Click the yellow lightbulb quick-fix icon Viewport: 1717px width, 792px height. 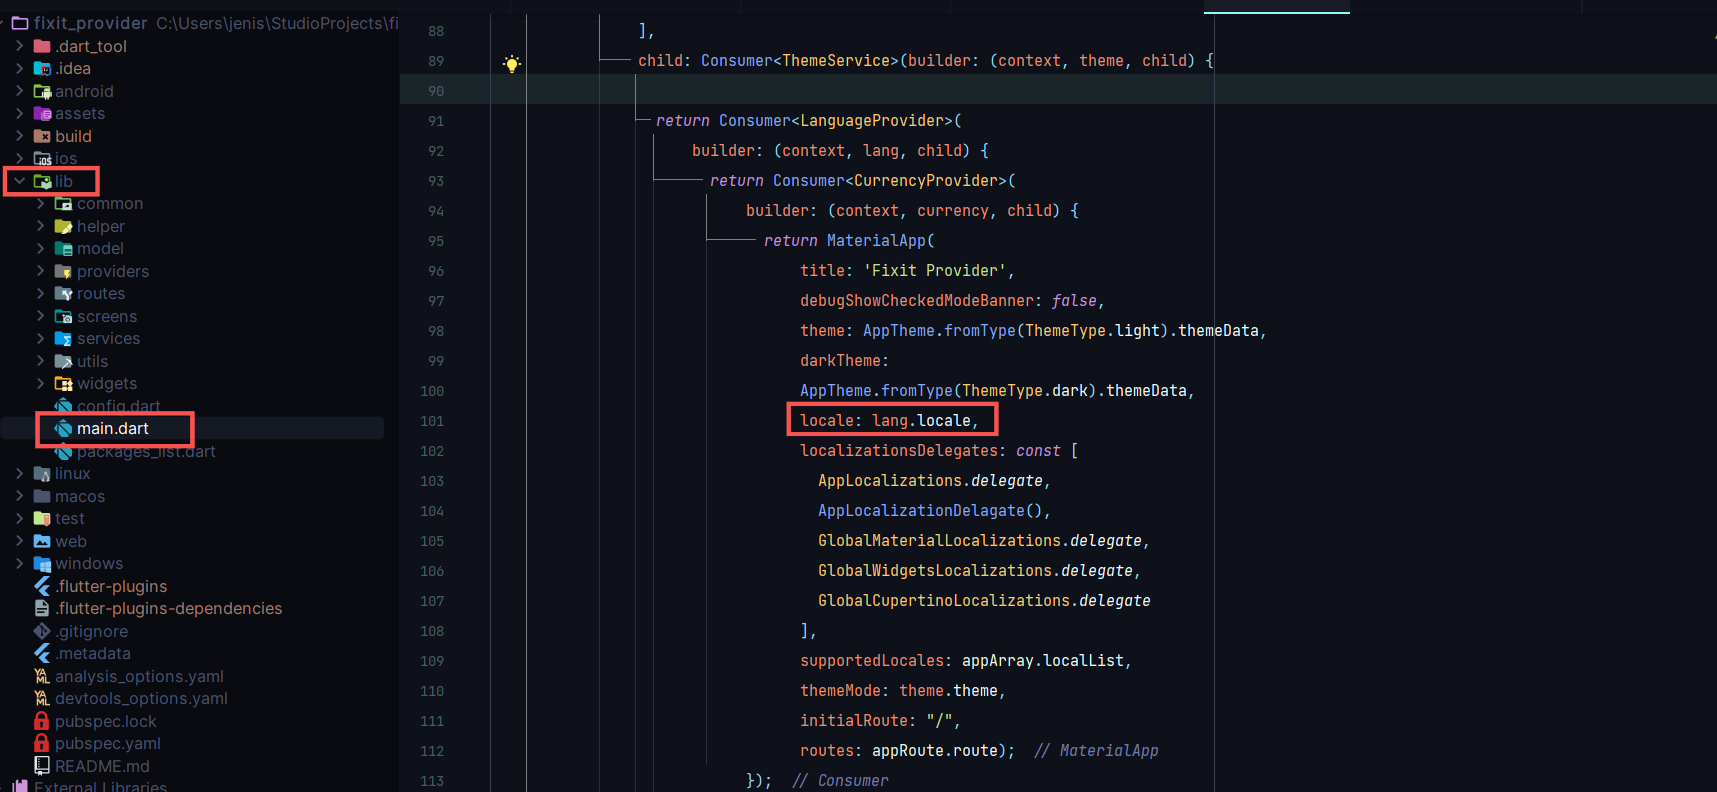tap(512, 64)
